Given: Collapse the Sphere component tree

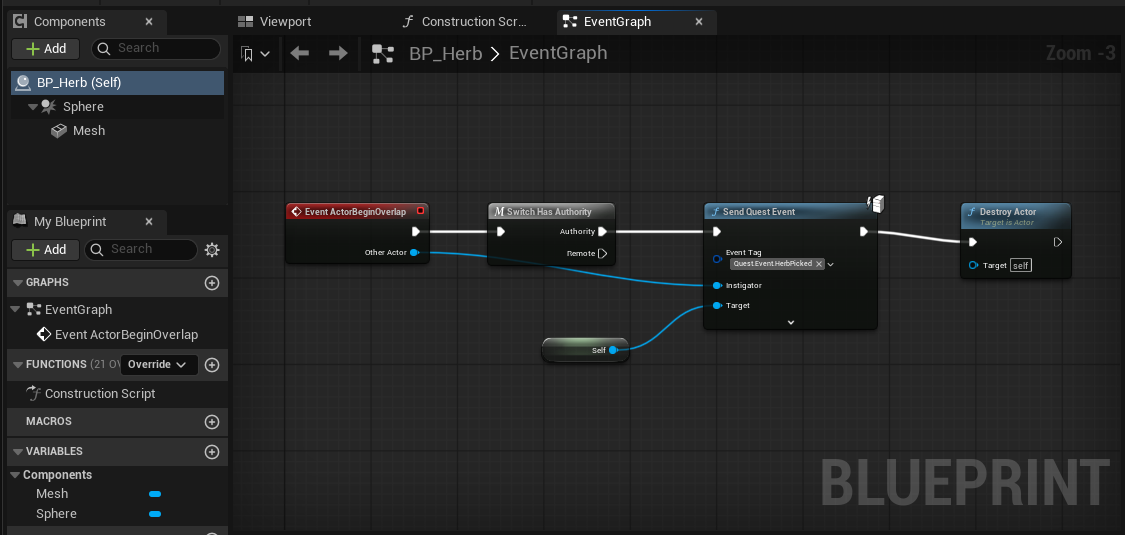Looking at the screenshot, I should tap(32, 107).
